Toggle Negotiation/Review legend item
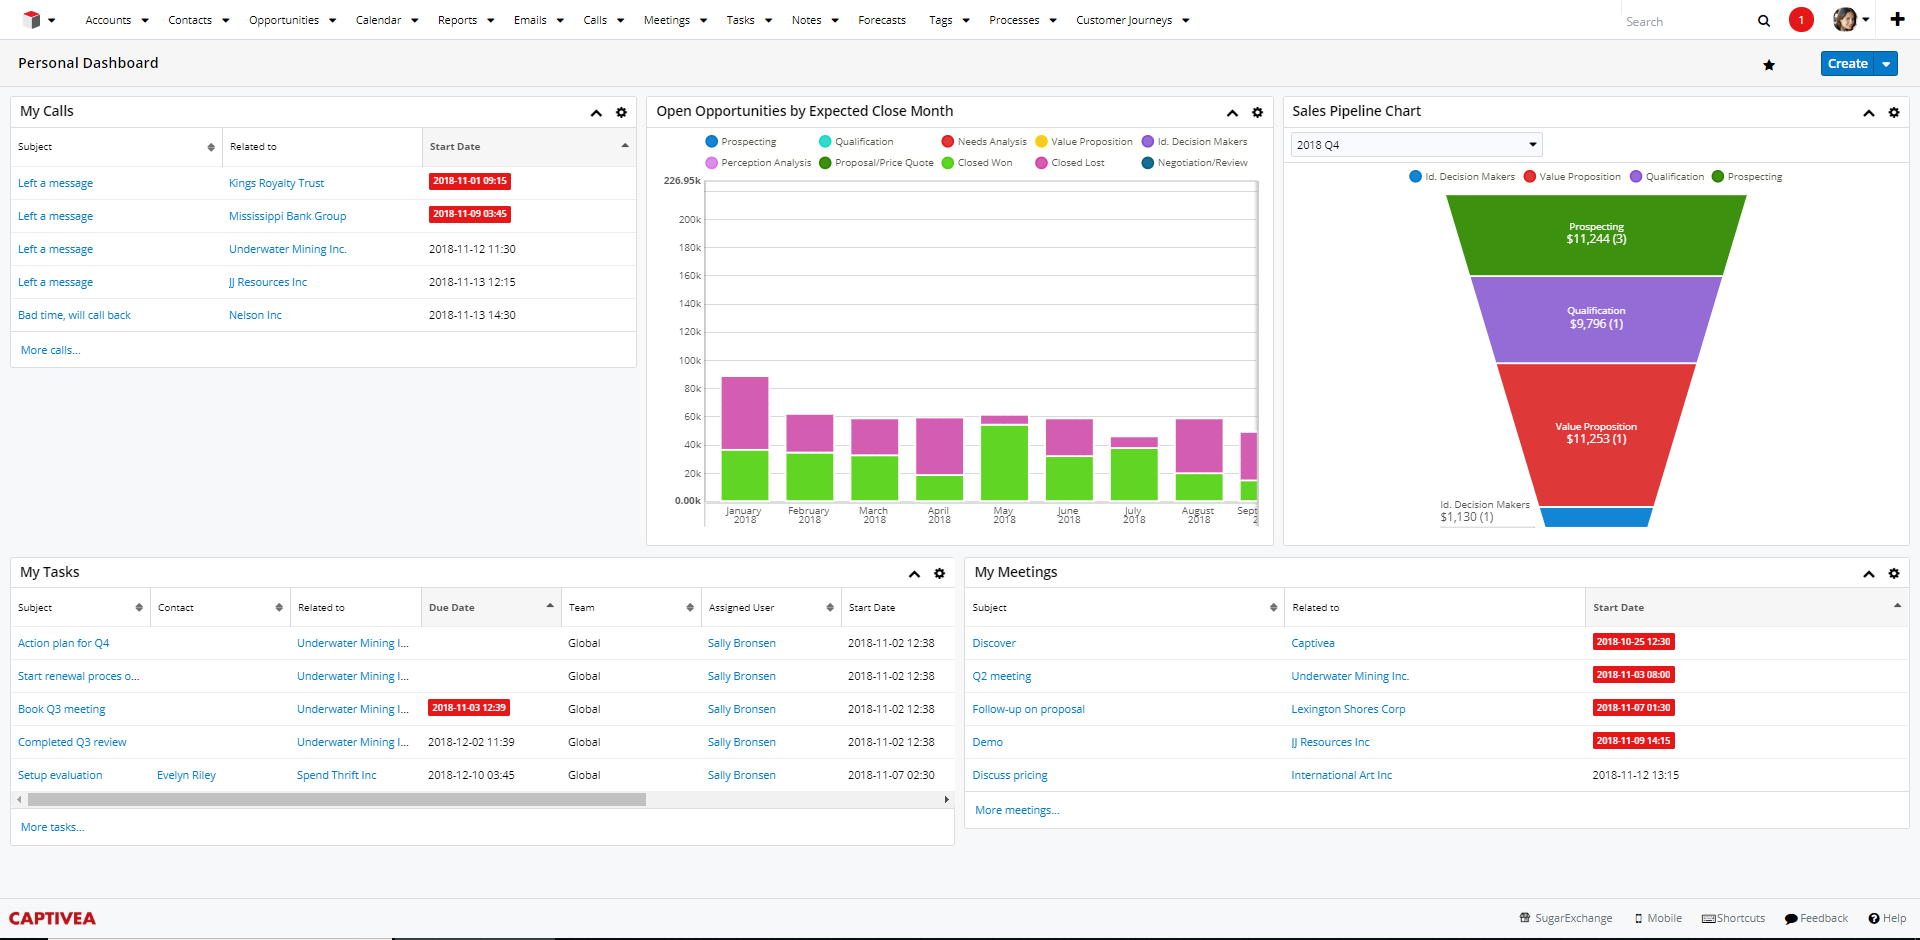Image resolution: width=1920 pixels, height=940 pixels. [1195, 163]
